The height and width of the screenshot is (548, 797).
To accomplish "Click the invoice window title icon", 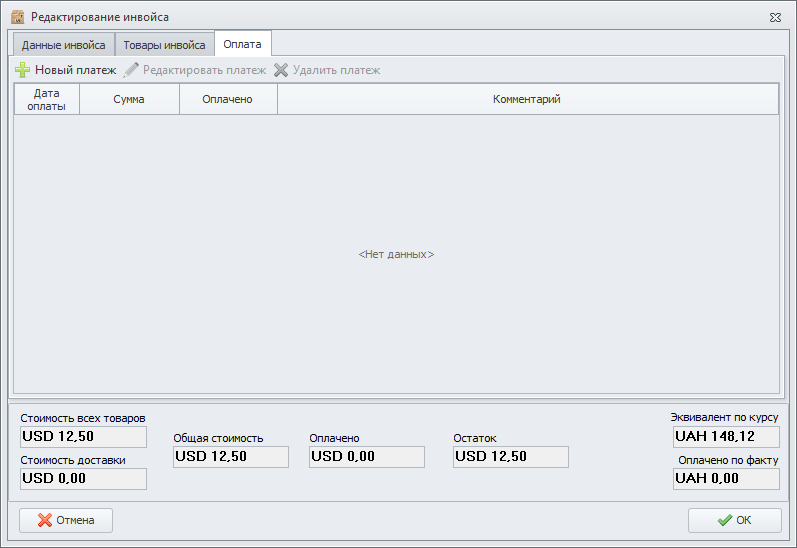I will [17, 17].
